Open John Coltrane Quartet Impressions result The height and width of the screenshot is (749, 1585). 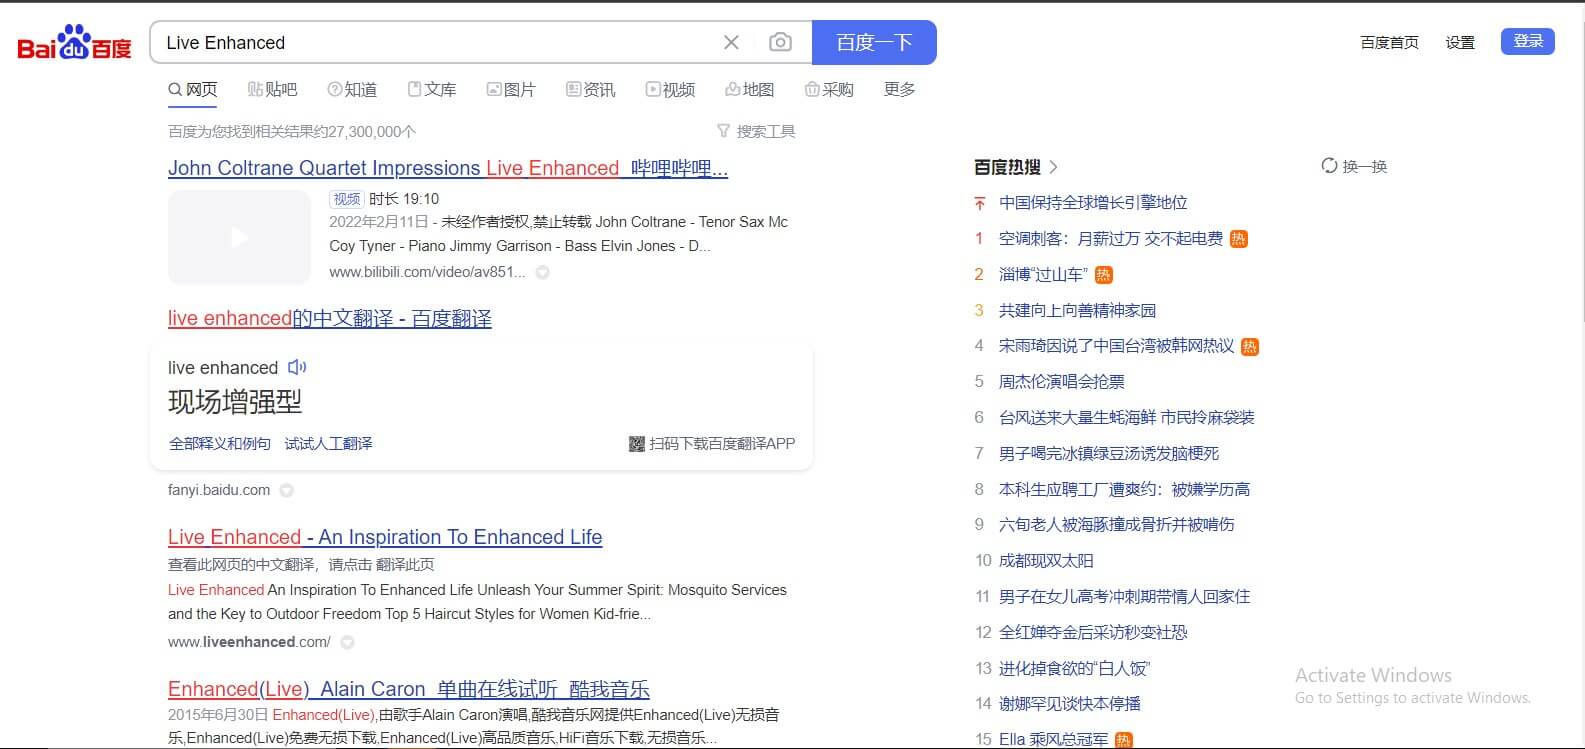point(448,168)
